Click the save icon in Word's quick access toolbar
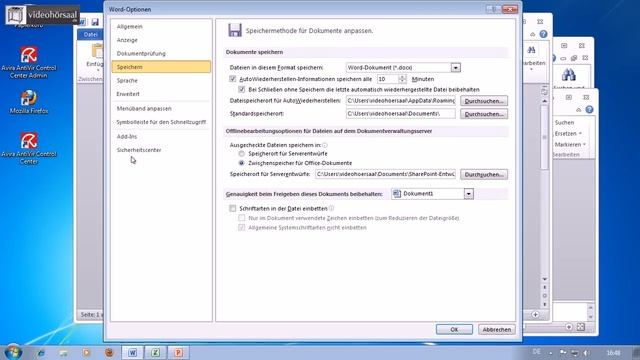 95,22
